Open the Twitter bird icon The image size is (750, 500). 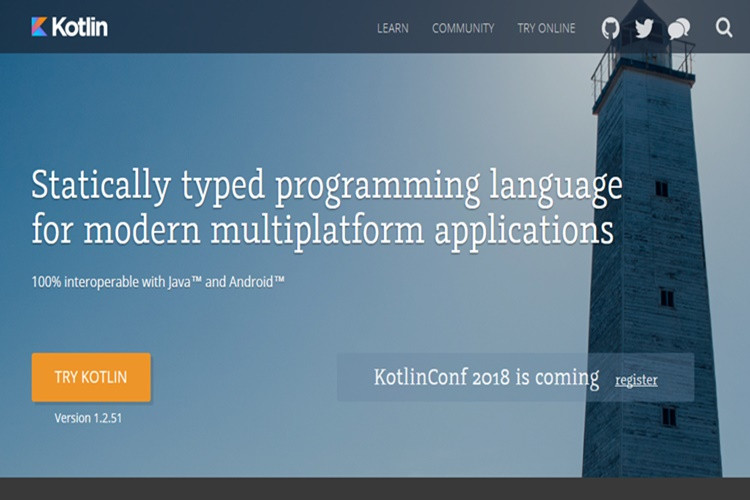pyautogui.click(x=644, y=28)
